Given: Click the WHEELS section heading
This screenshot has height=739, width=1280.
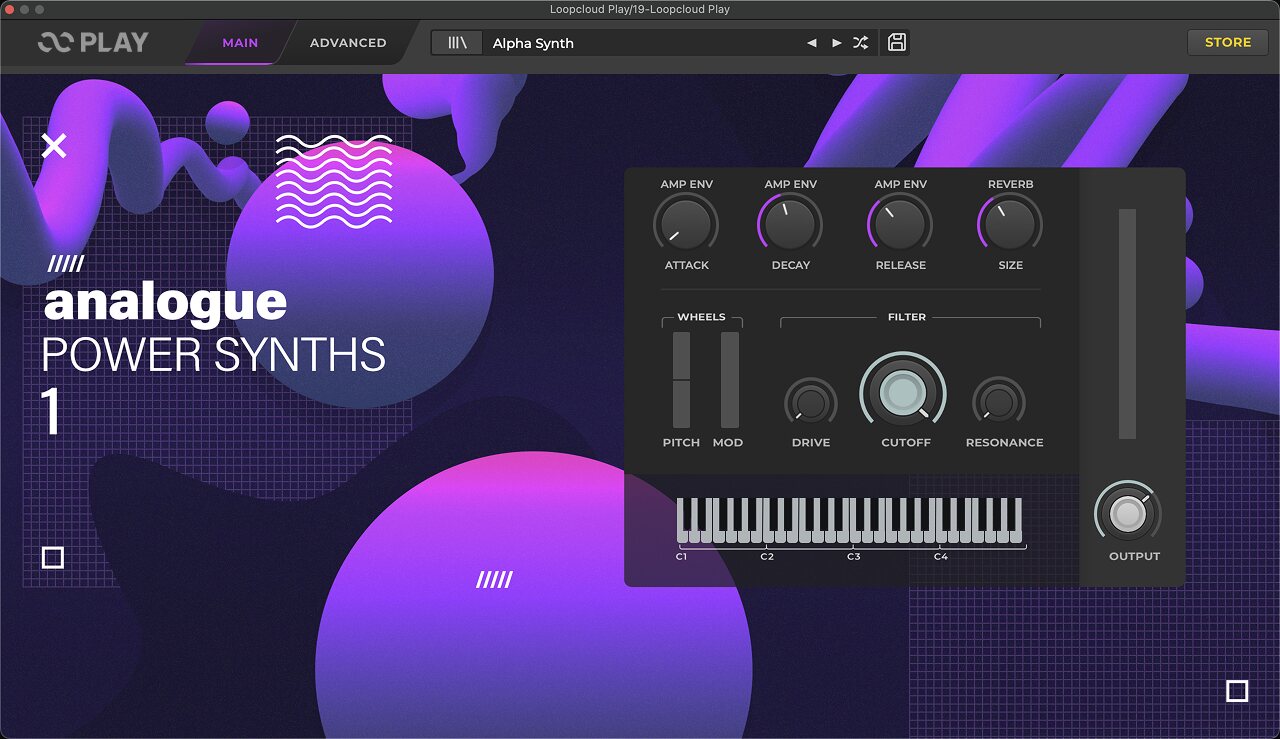Looking at the screenshot, I should 701,317.
